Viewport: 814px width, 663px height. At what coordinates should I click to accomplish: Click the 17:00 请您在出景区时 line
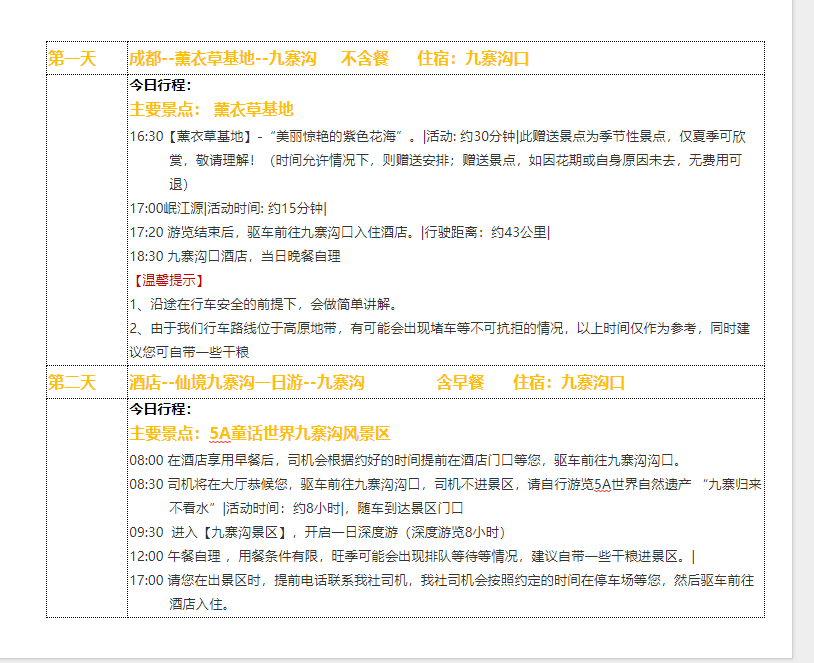(441, 580)
